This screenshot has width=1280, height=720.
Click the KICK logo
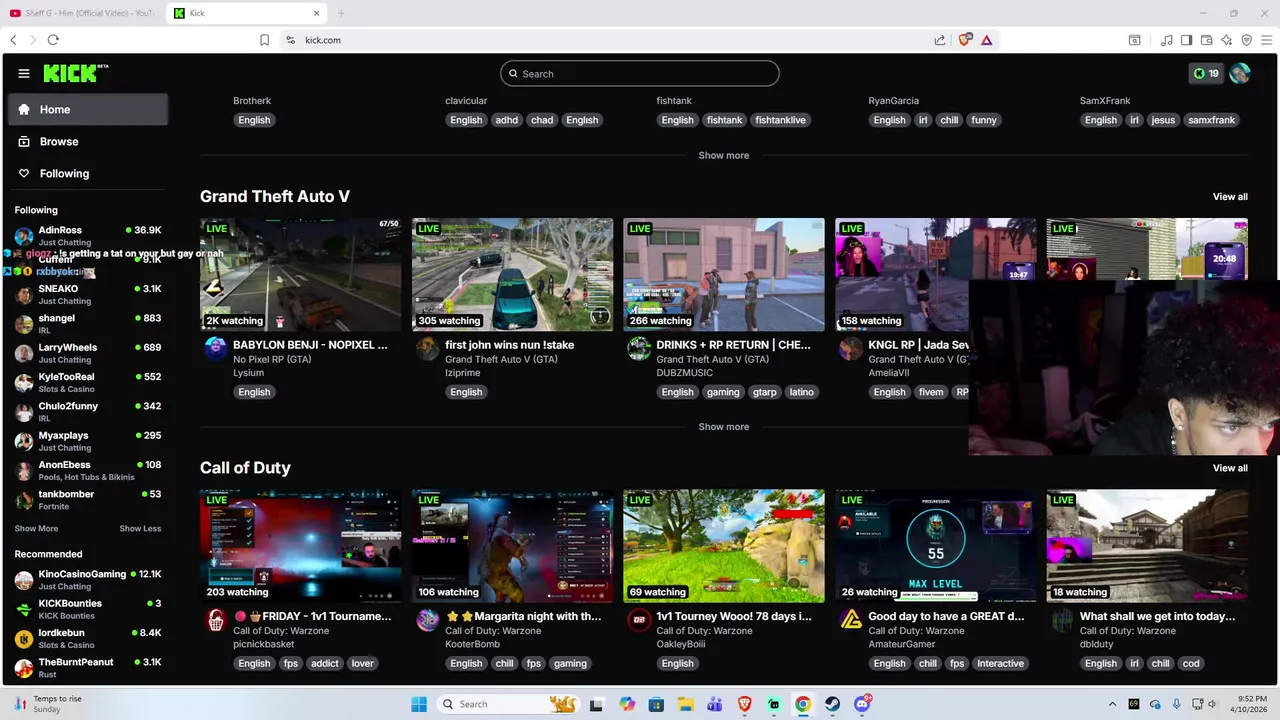pyautogui.click(x=75, y=73)
